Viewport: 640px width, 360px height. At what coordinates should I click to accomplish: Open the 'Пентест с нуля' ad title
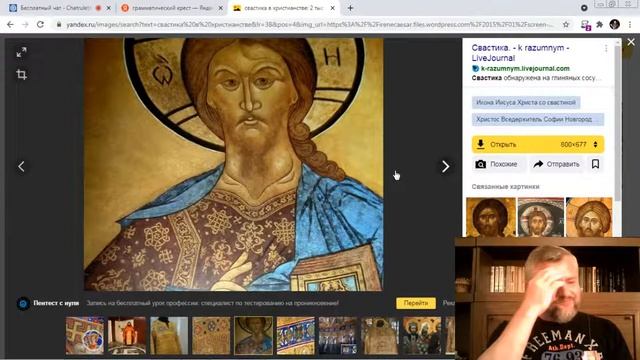tap(56, 303)
